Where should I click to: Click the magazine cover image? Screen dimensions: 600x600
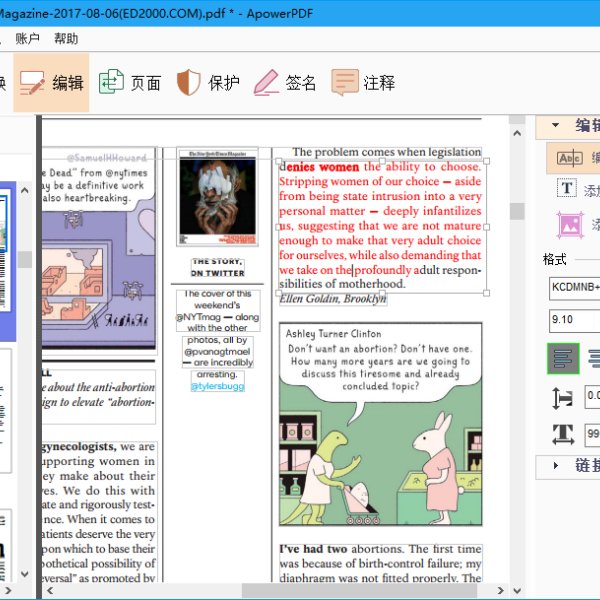click(x=217, y=197)
